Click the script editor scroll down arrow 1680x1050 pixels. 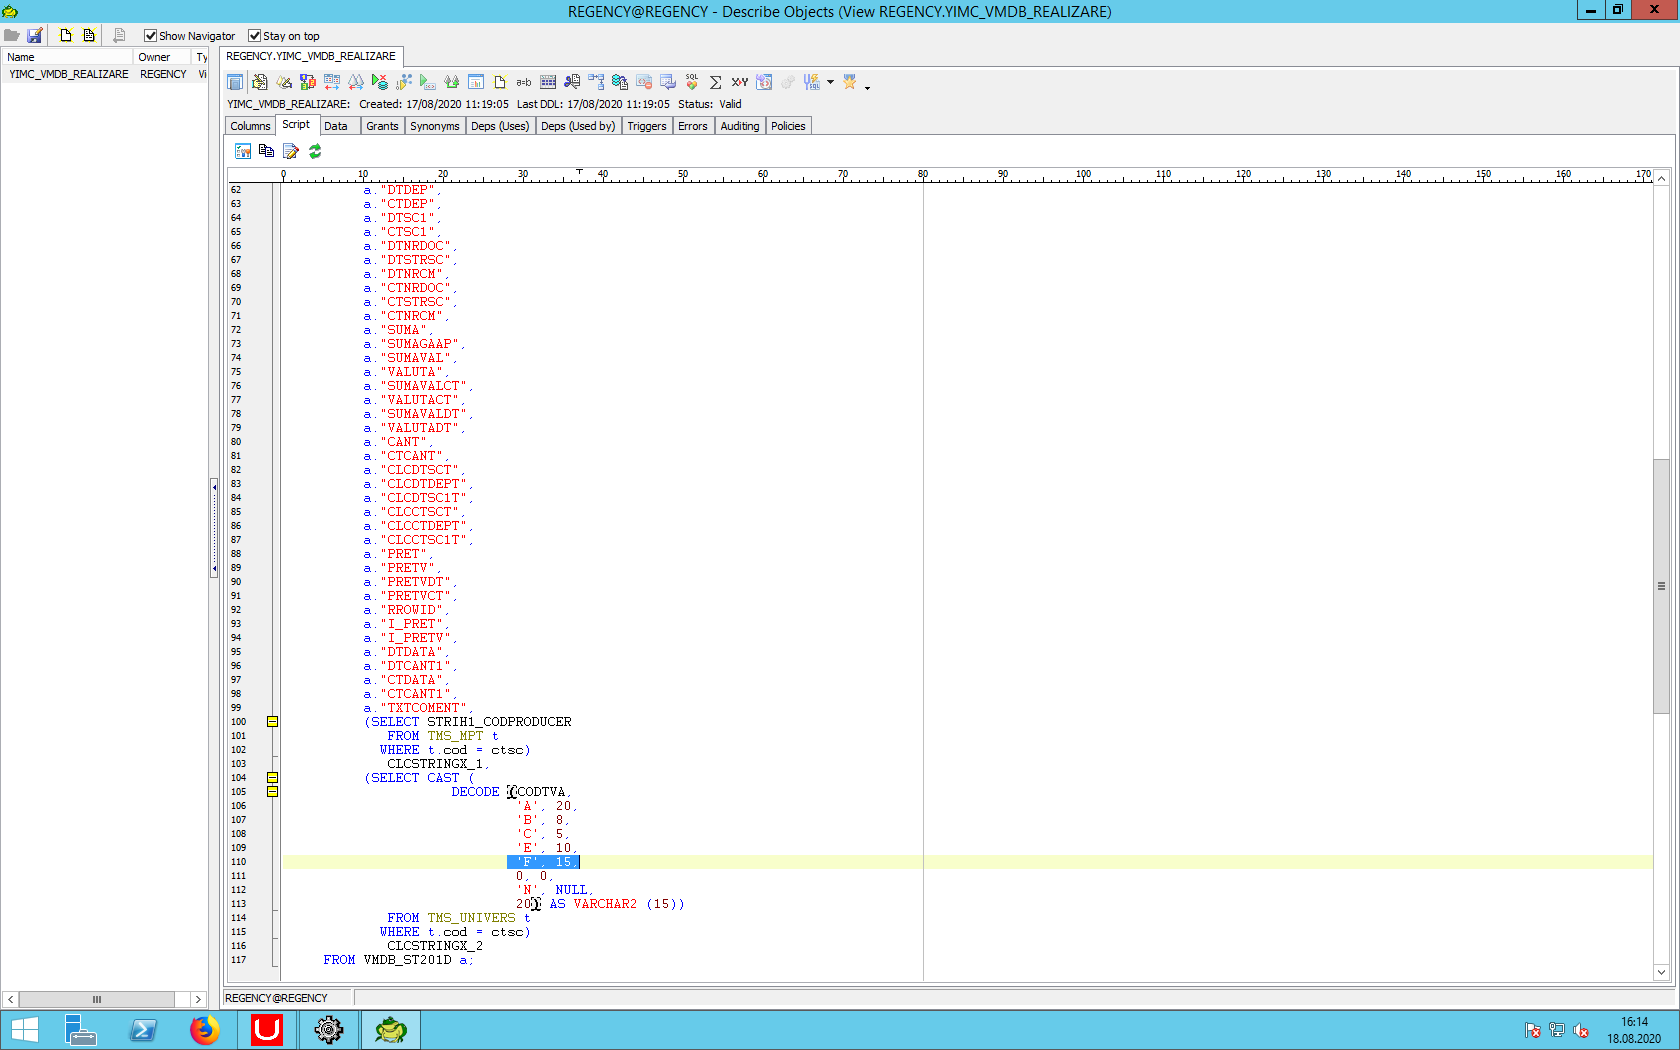coord(1661,972)
